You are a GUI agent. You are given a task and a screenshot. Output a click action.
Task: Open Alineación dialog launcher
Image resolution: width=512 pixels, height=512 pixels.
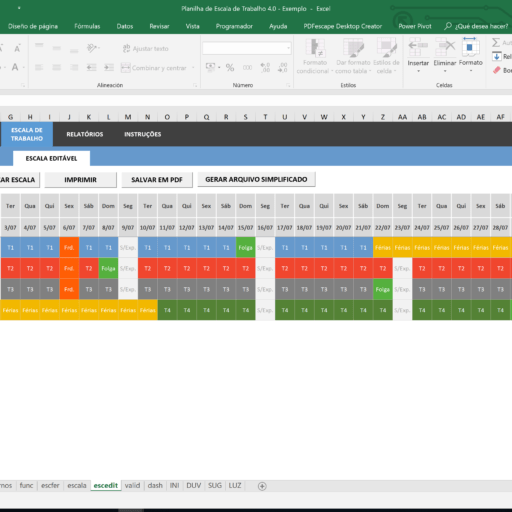pos(195,86)
